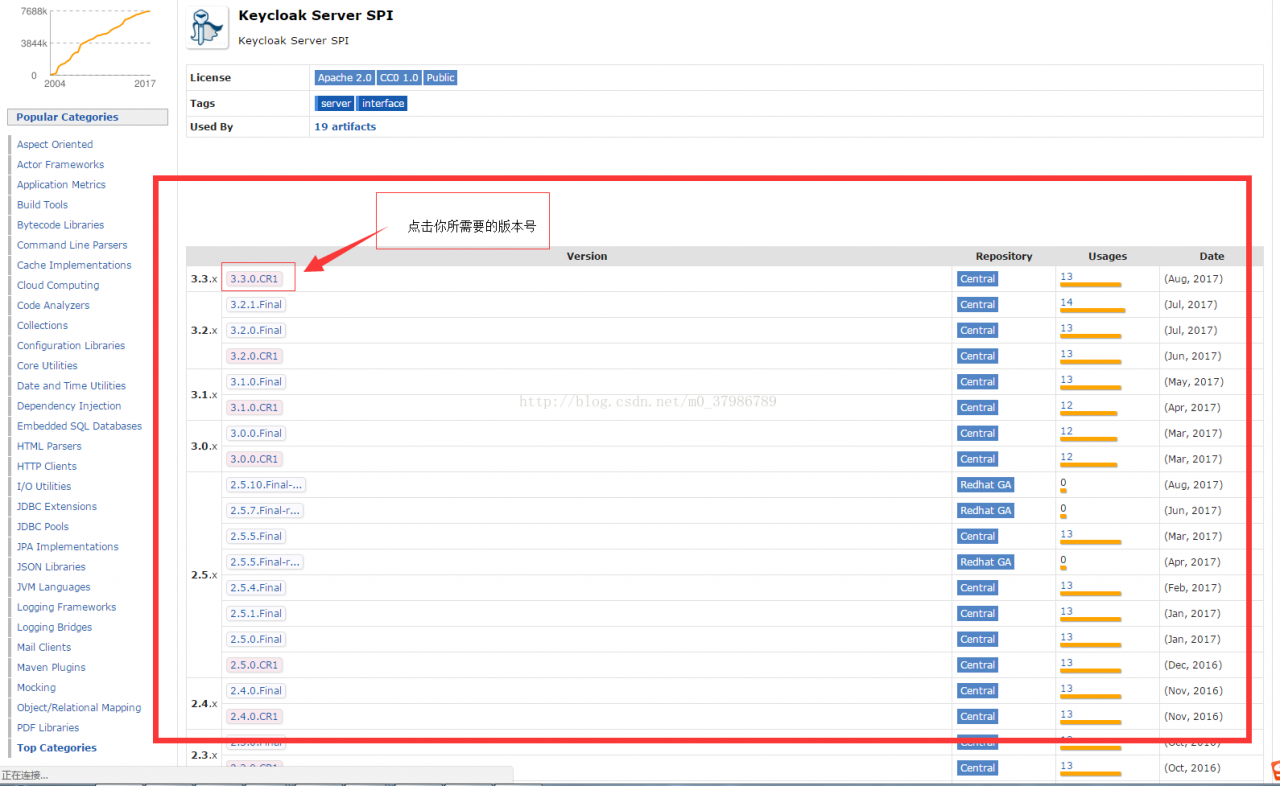Image resolution: width=1280 pixels, height=786 pixels.
Task: Open the HTML Parsers category
Action: coord(49,446)
